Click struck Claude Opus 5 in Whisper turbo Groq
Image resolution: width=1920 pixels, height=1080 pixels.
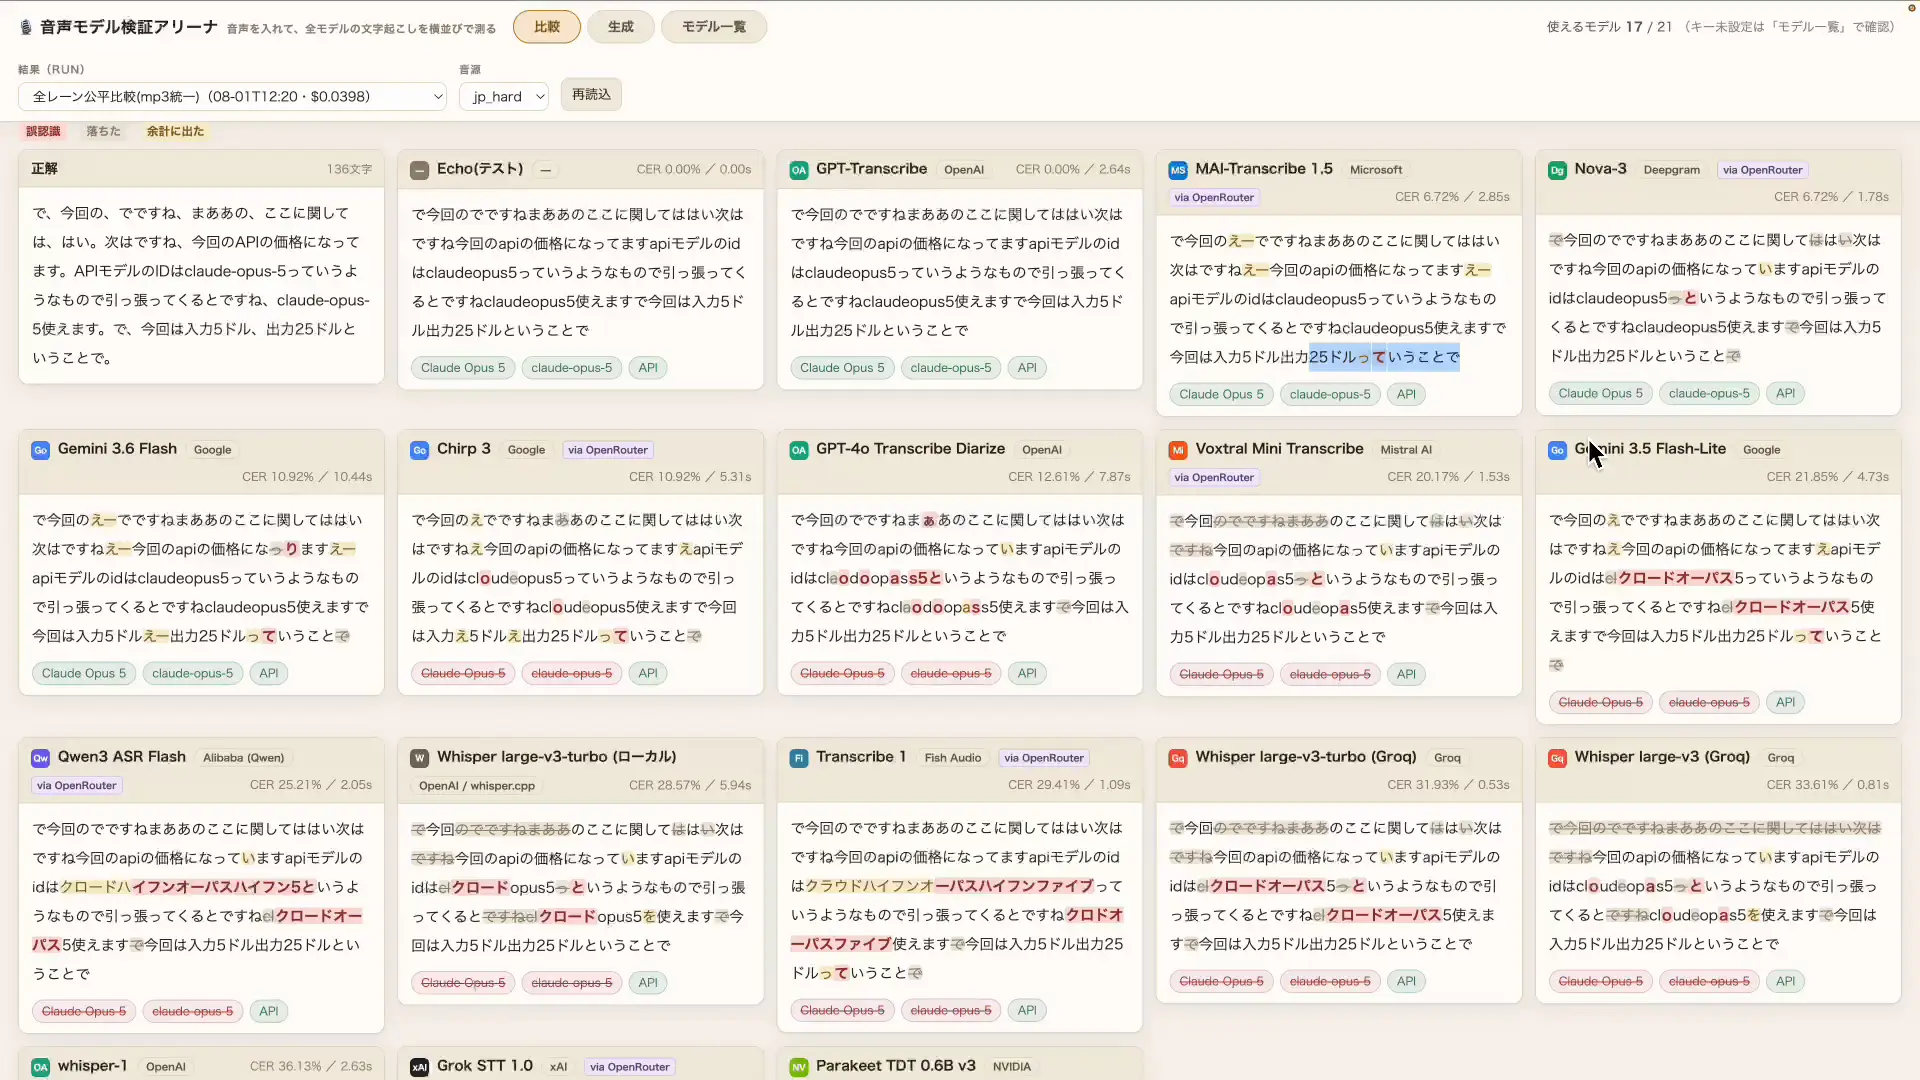click(x=1221, y=981)
